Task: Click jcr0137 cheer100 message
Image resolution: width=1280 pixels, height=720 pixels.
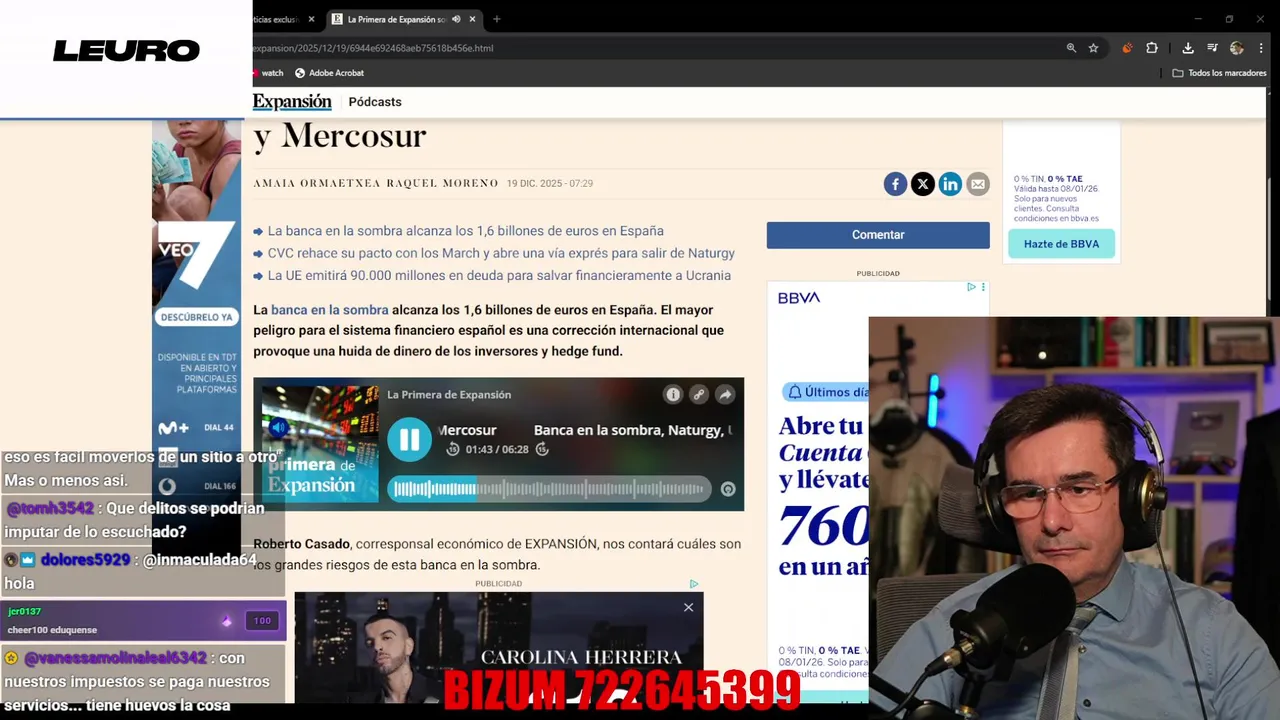Action: pyautogui.click(x=143, y=620)
